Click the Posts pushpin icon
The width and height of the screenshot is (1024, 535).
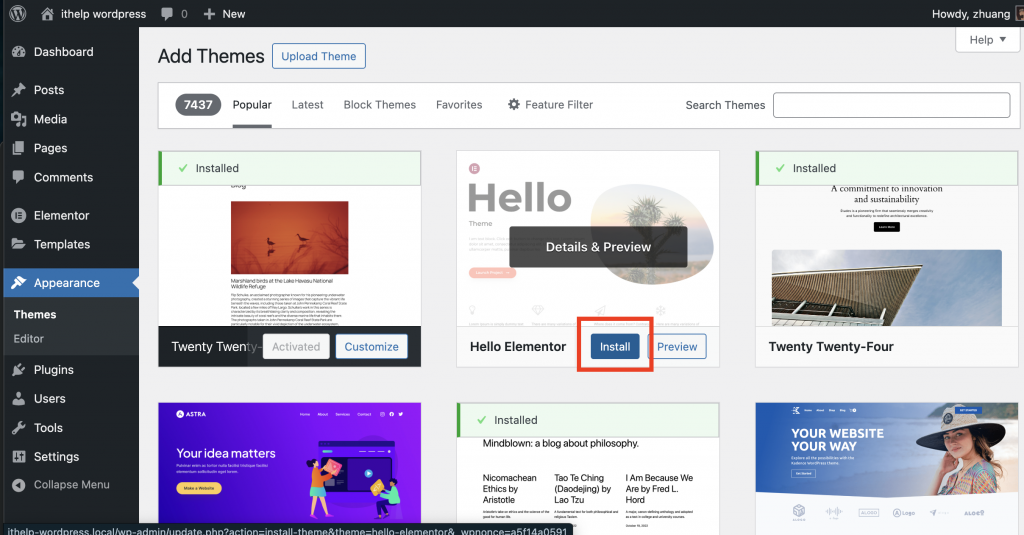coord(19,89)
